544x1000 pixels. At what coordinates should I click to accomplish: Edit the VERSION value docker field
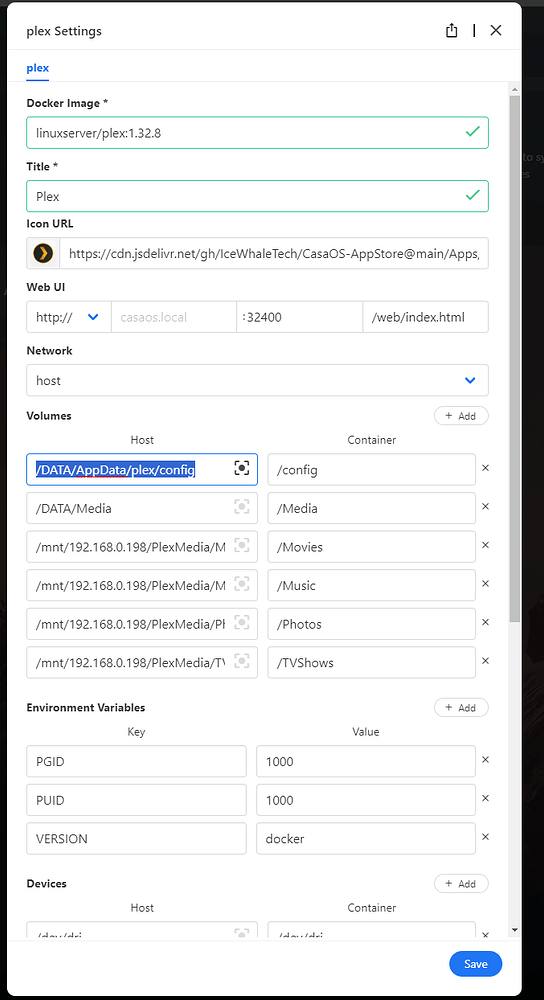click(x=366, y=839)
